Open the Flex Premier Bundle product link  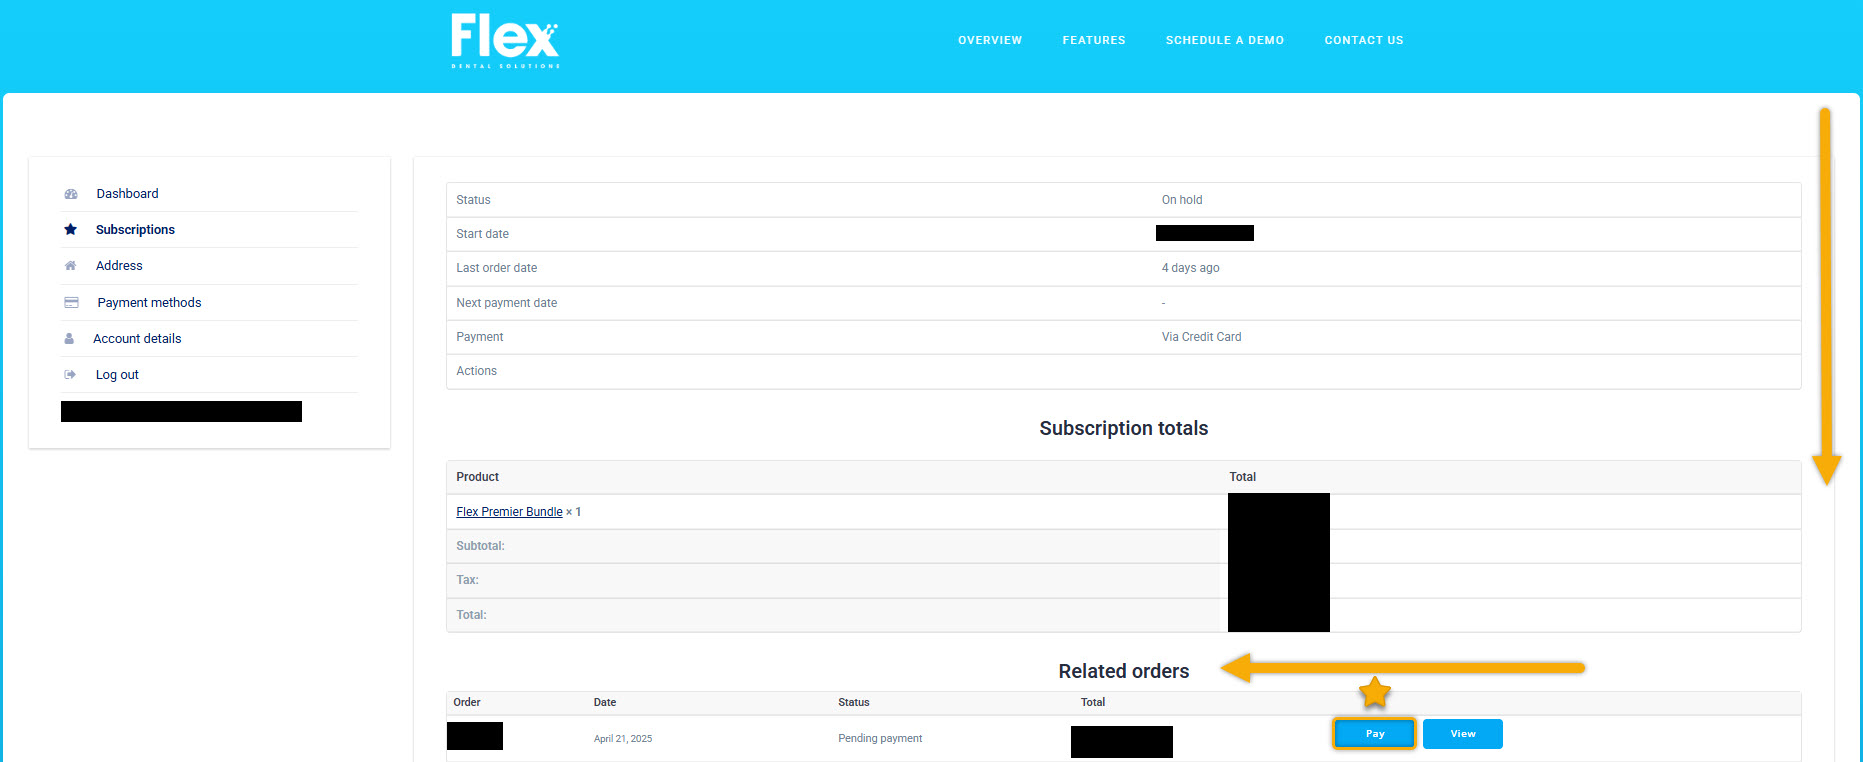[x=509, y=512]
